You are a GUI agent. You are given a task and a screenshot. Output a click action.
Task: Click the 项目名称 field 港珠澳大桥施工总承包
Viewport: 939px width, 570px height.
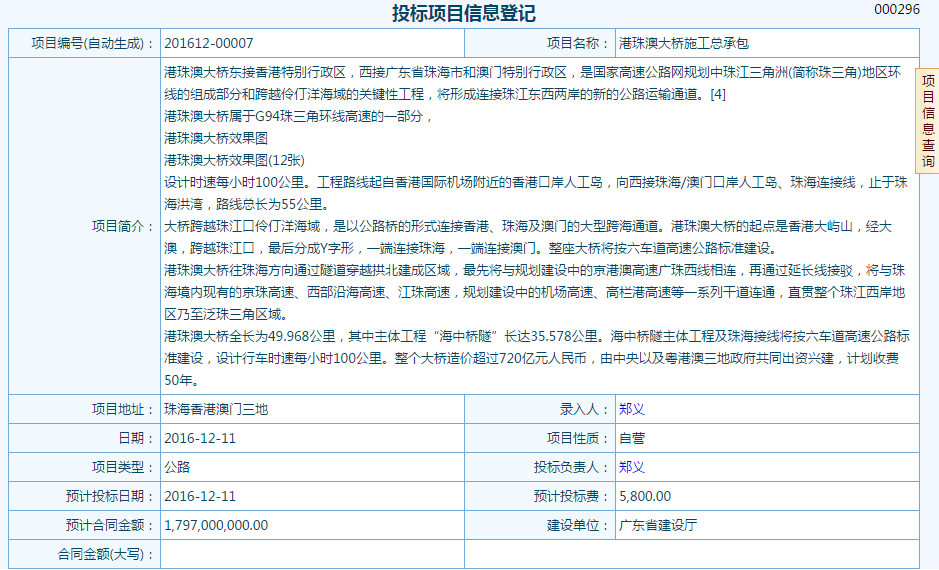(683, 44)
